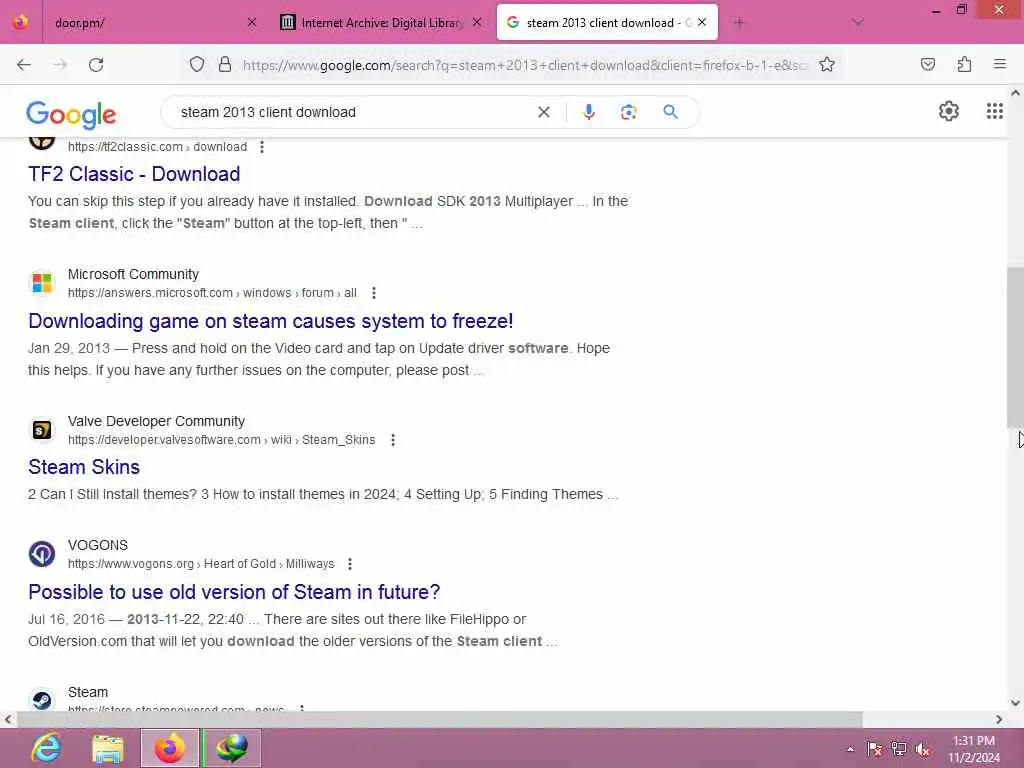The width and height of the screenshot is (1024, 768).
Task: Click the Firefox address bar URL
Action: [525, 65]
